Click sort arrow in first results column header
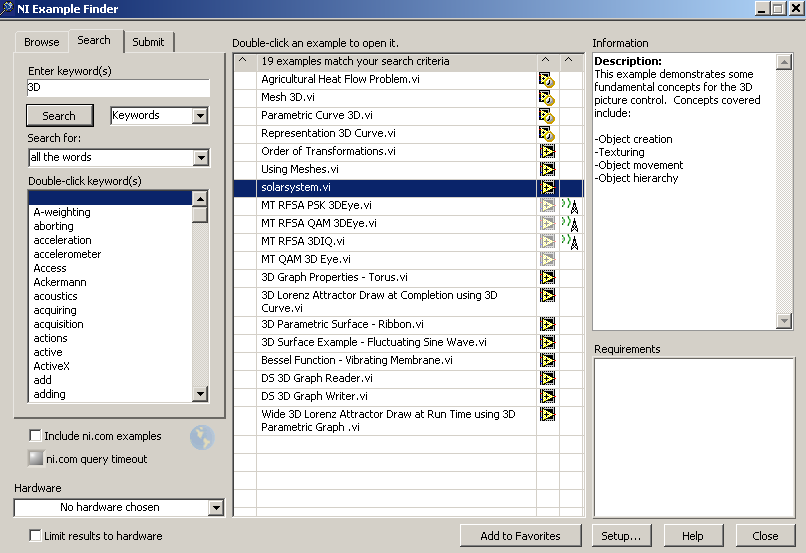Image resolution: width=806 pixels, height=553 pixels. click(243, 61)
